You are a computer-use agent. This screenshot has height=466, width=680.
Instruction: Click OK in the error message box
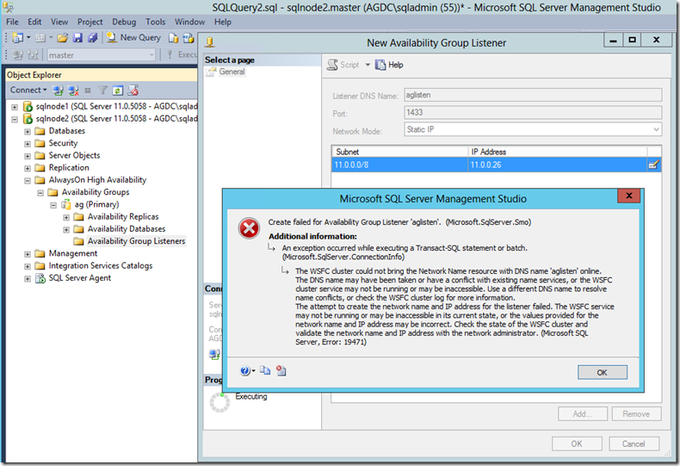coord(602,372)
